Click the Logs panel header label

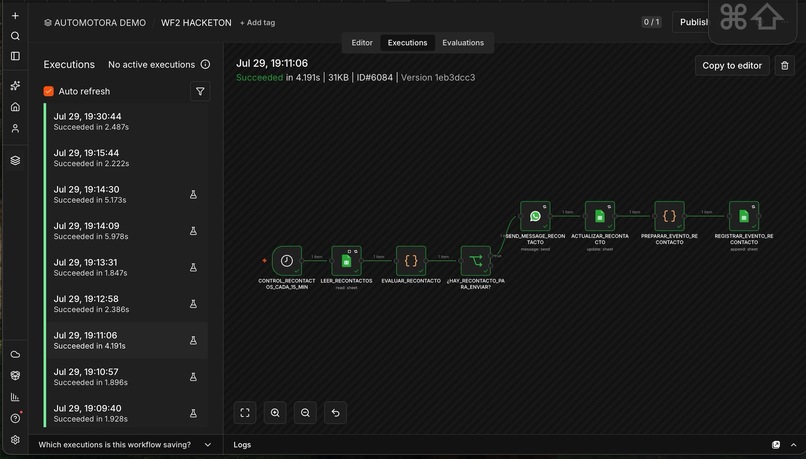(242, 445)
